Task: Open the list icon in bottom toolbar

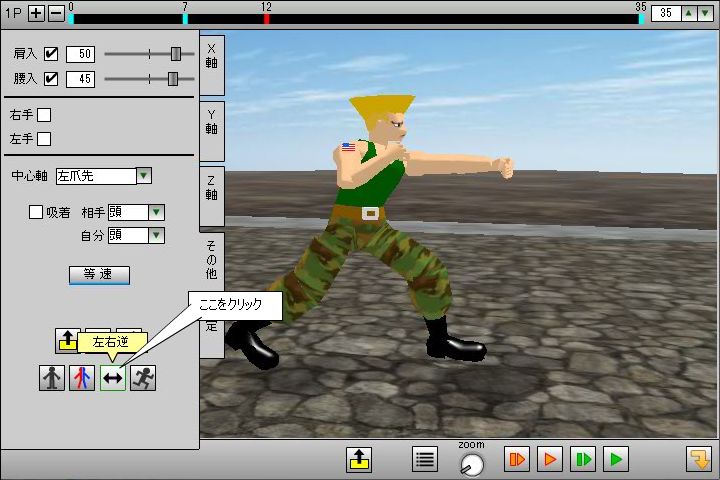Action: point(425,459)
